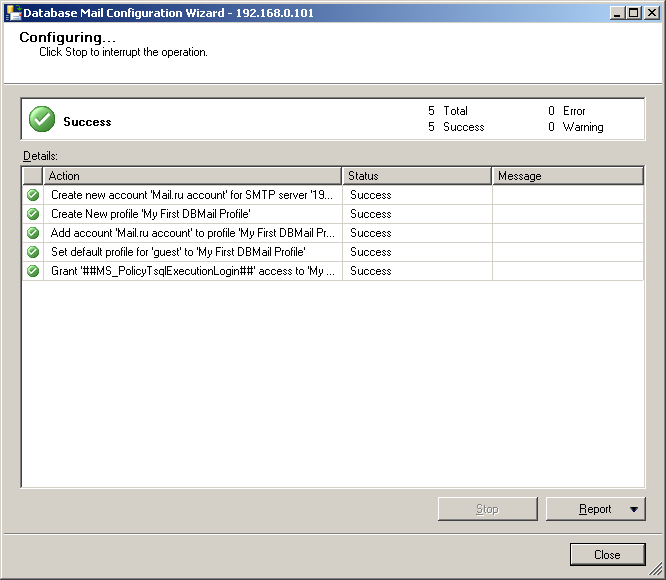The image size is (666, 580).
Task: Click the '0 Warning' summary count
Action: pos(576,127)
